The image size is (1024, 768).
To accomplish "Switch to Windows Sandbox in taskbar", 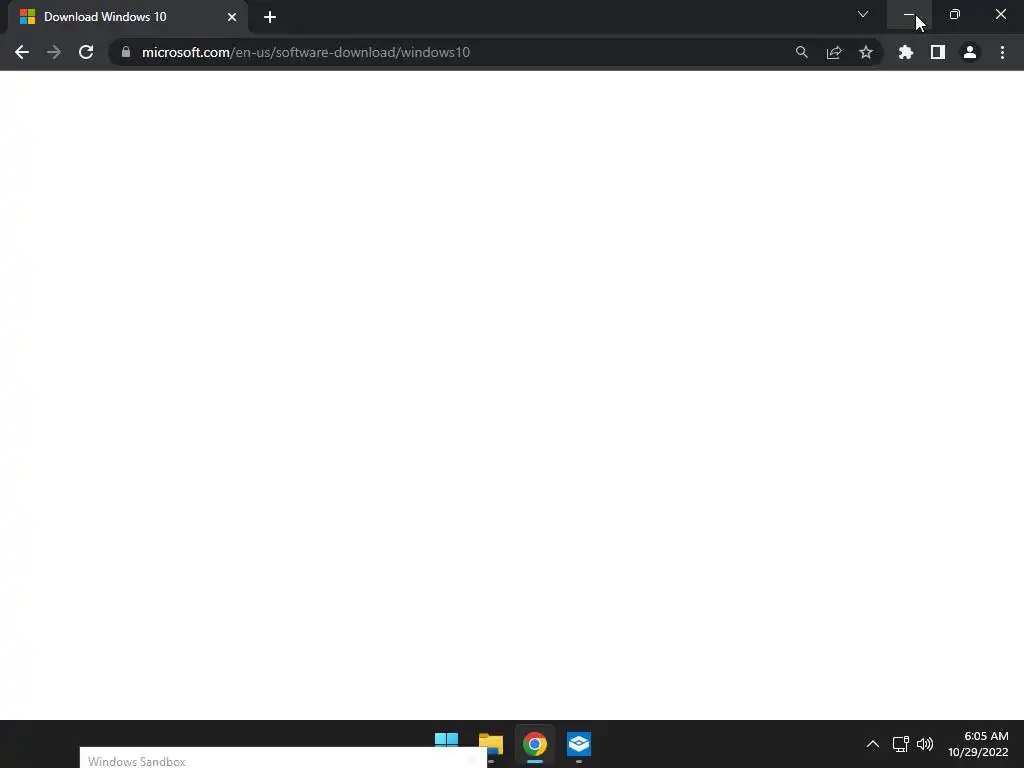I will [579, 743].
